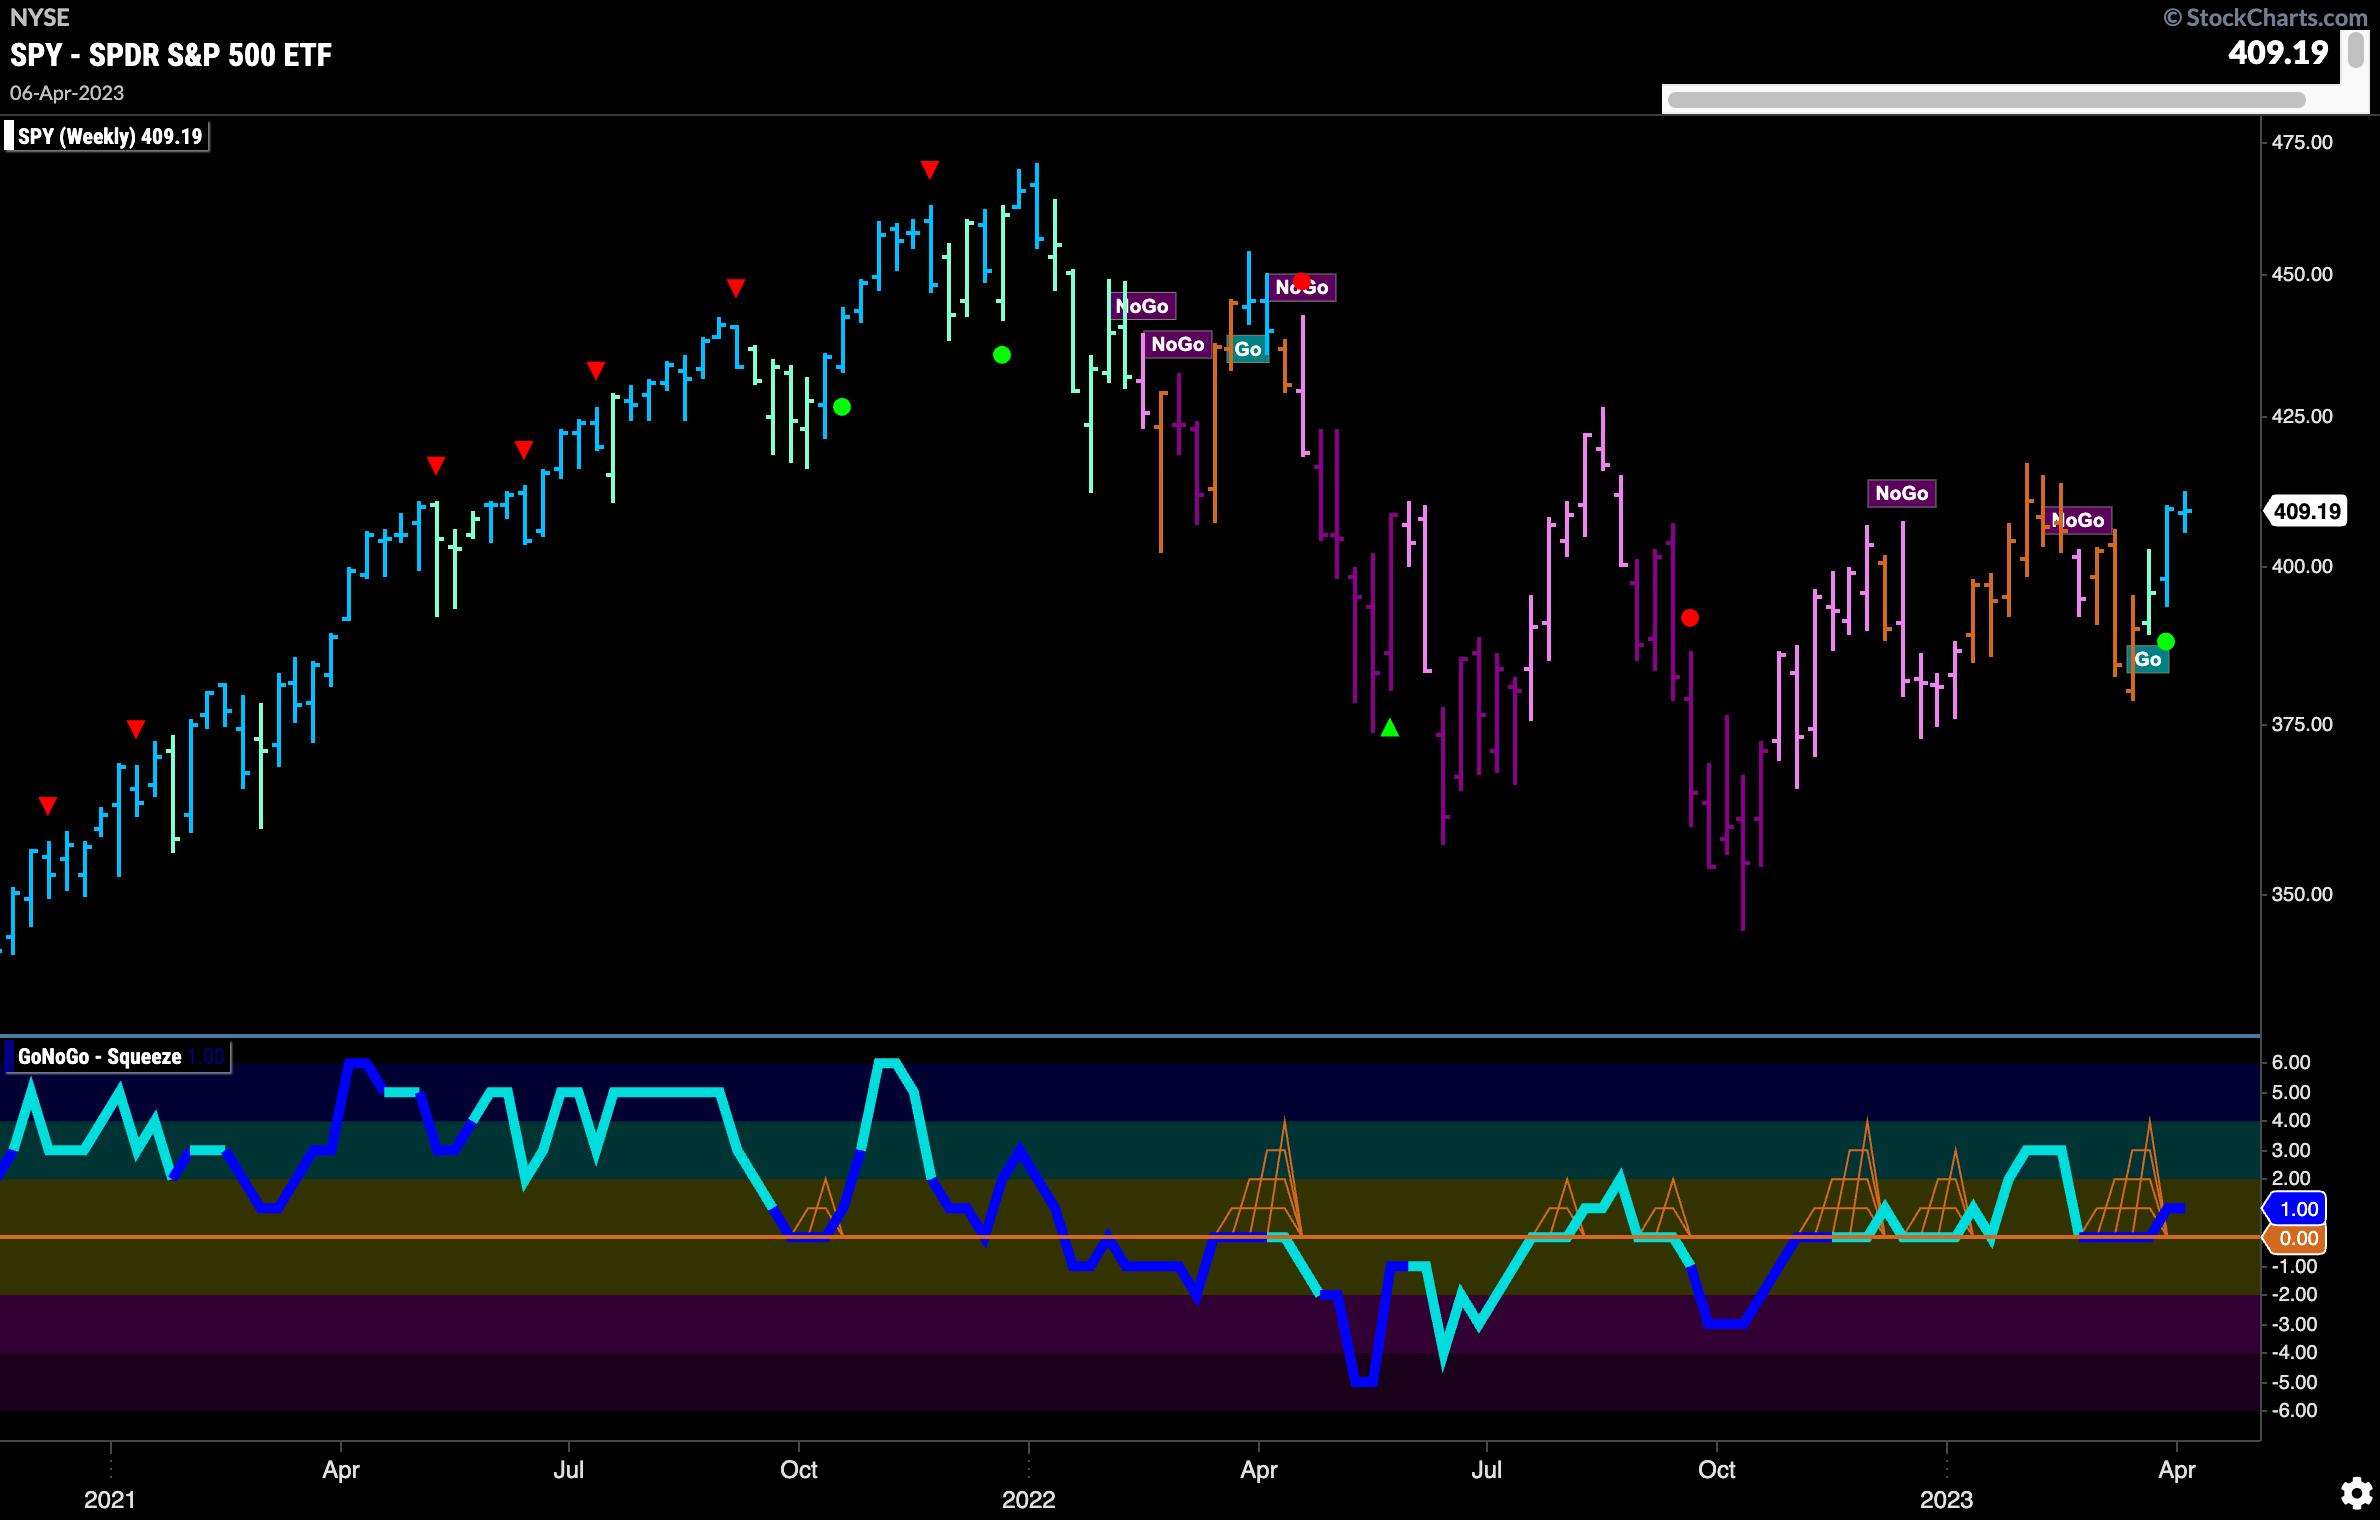Click the green circle marker beside the latest Go label
2380x1520 pixels.
[2166, 641]
